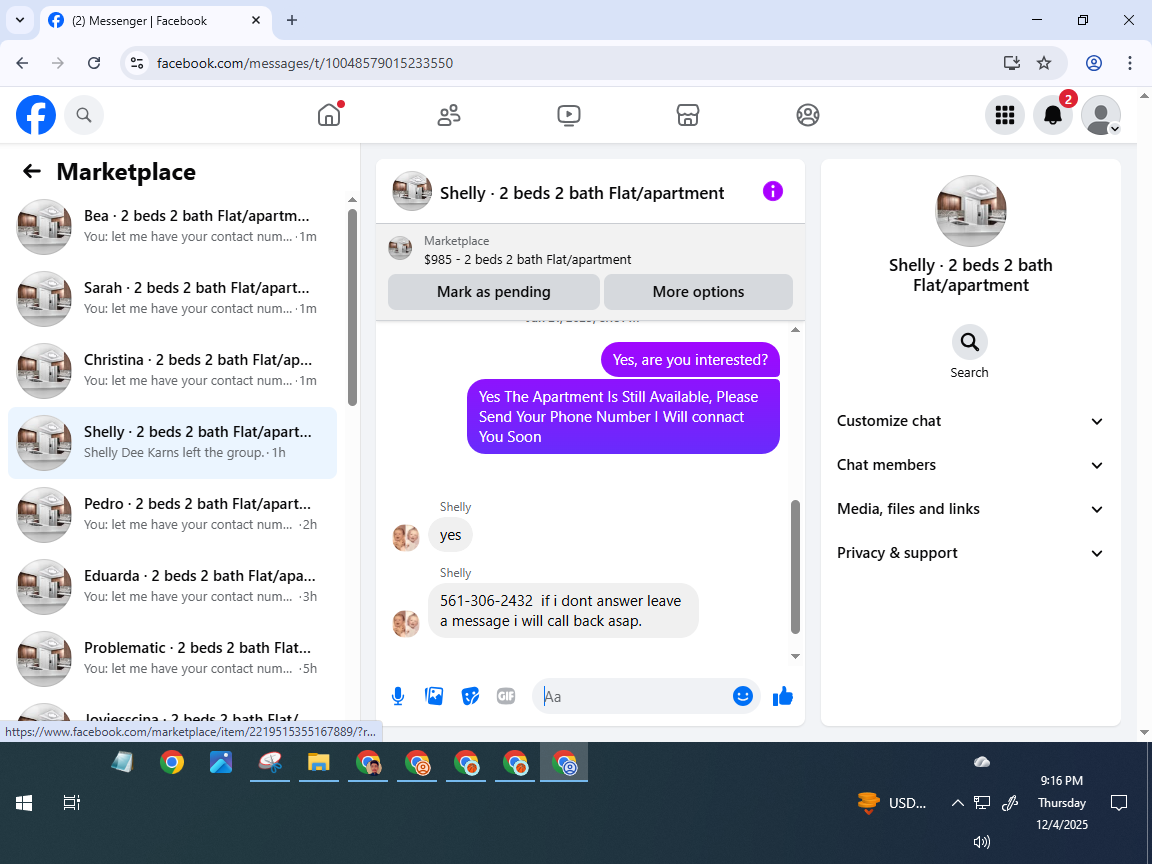
Task: Open Sarah conversation in the list
Action: (x=173, y=298)
